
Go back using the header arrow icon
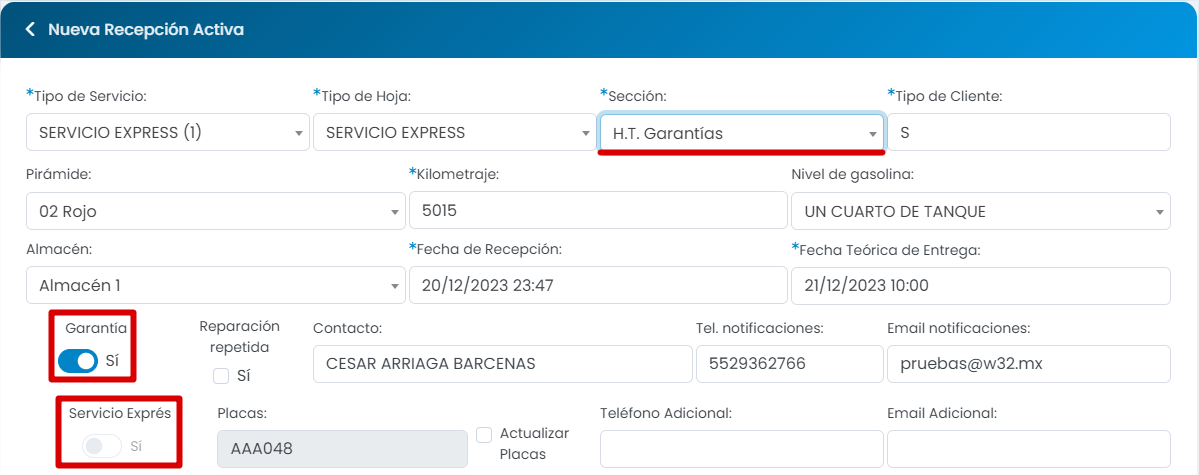click(31, 30)
